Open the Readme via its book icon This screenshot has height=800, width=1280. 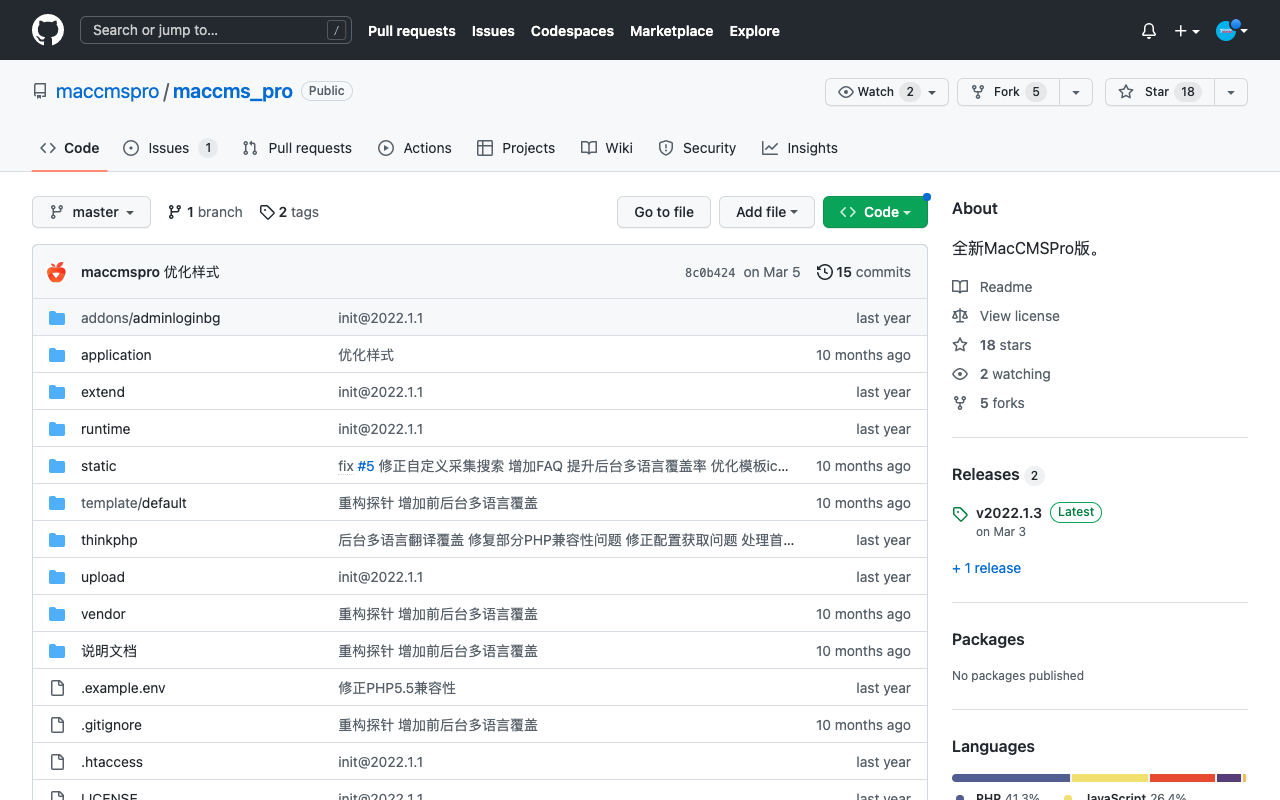(960, 287)
